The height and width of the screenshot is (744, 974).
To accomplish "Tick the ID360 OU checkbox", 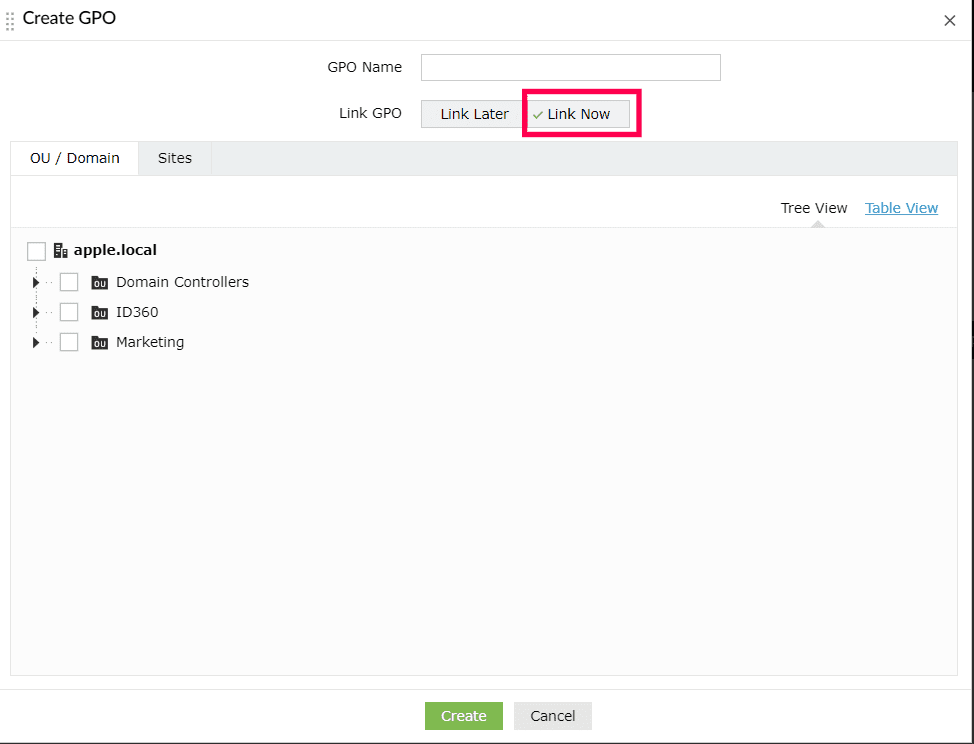I will click(x=69, y=312).
